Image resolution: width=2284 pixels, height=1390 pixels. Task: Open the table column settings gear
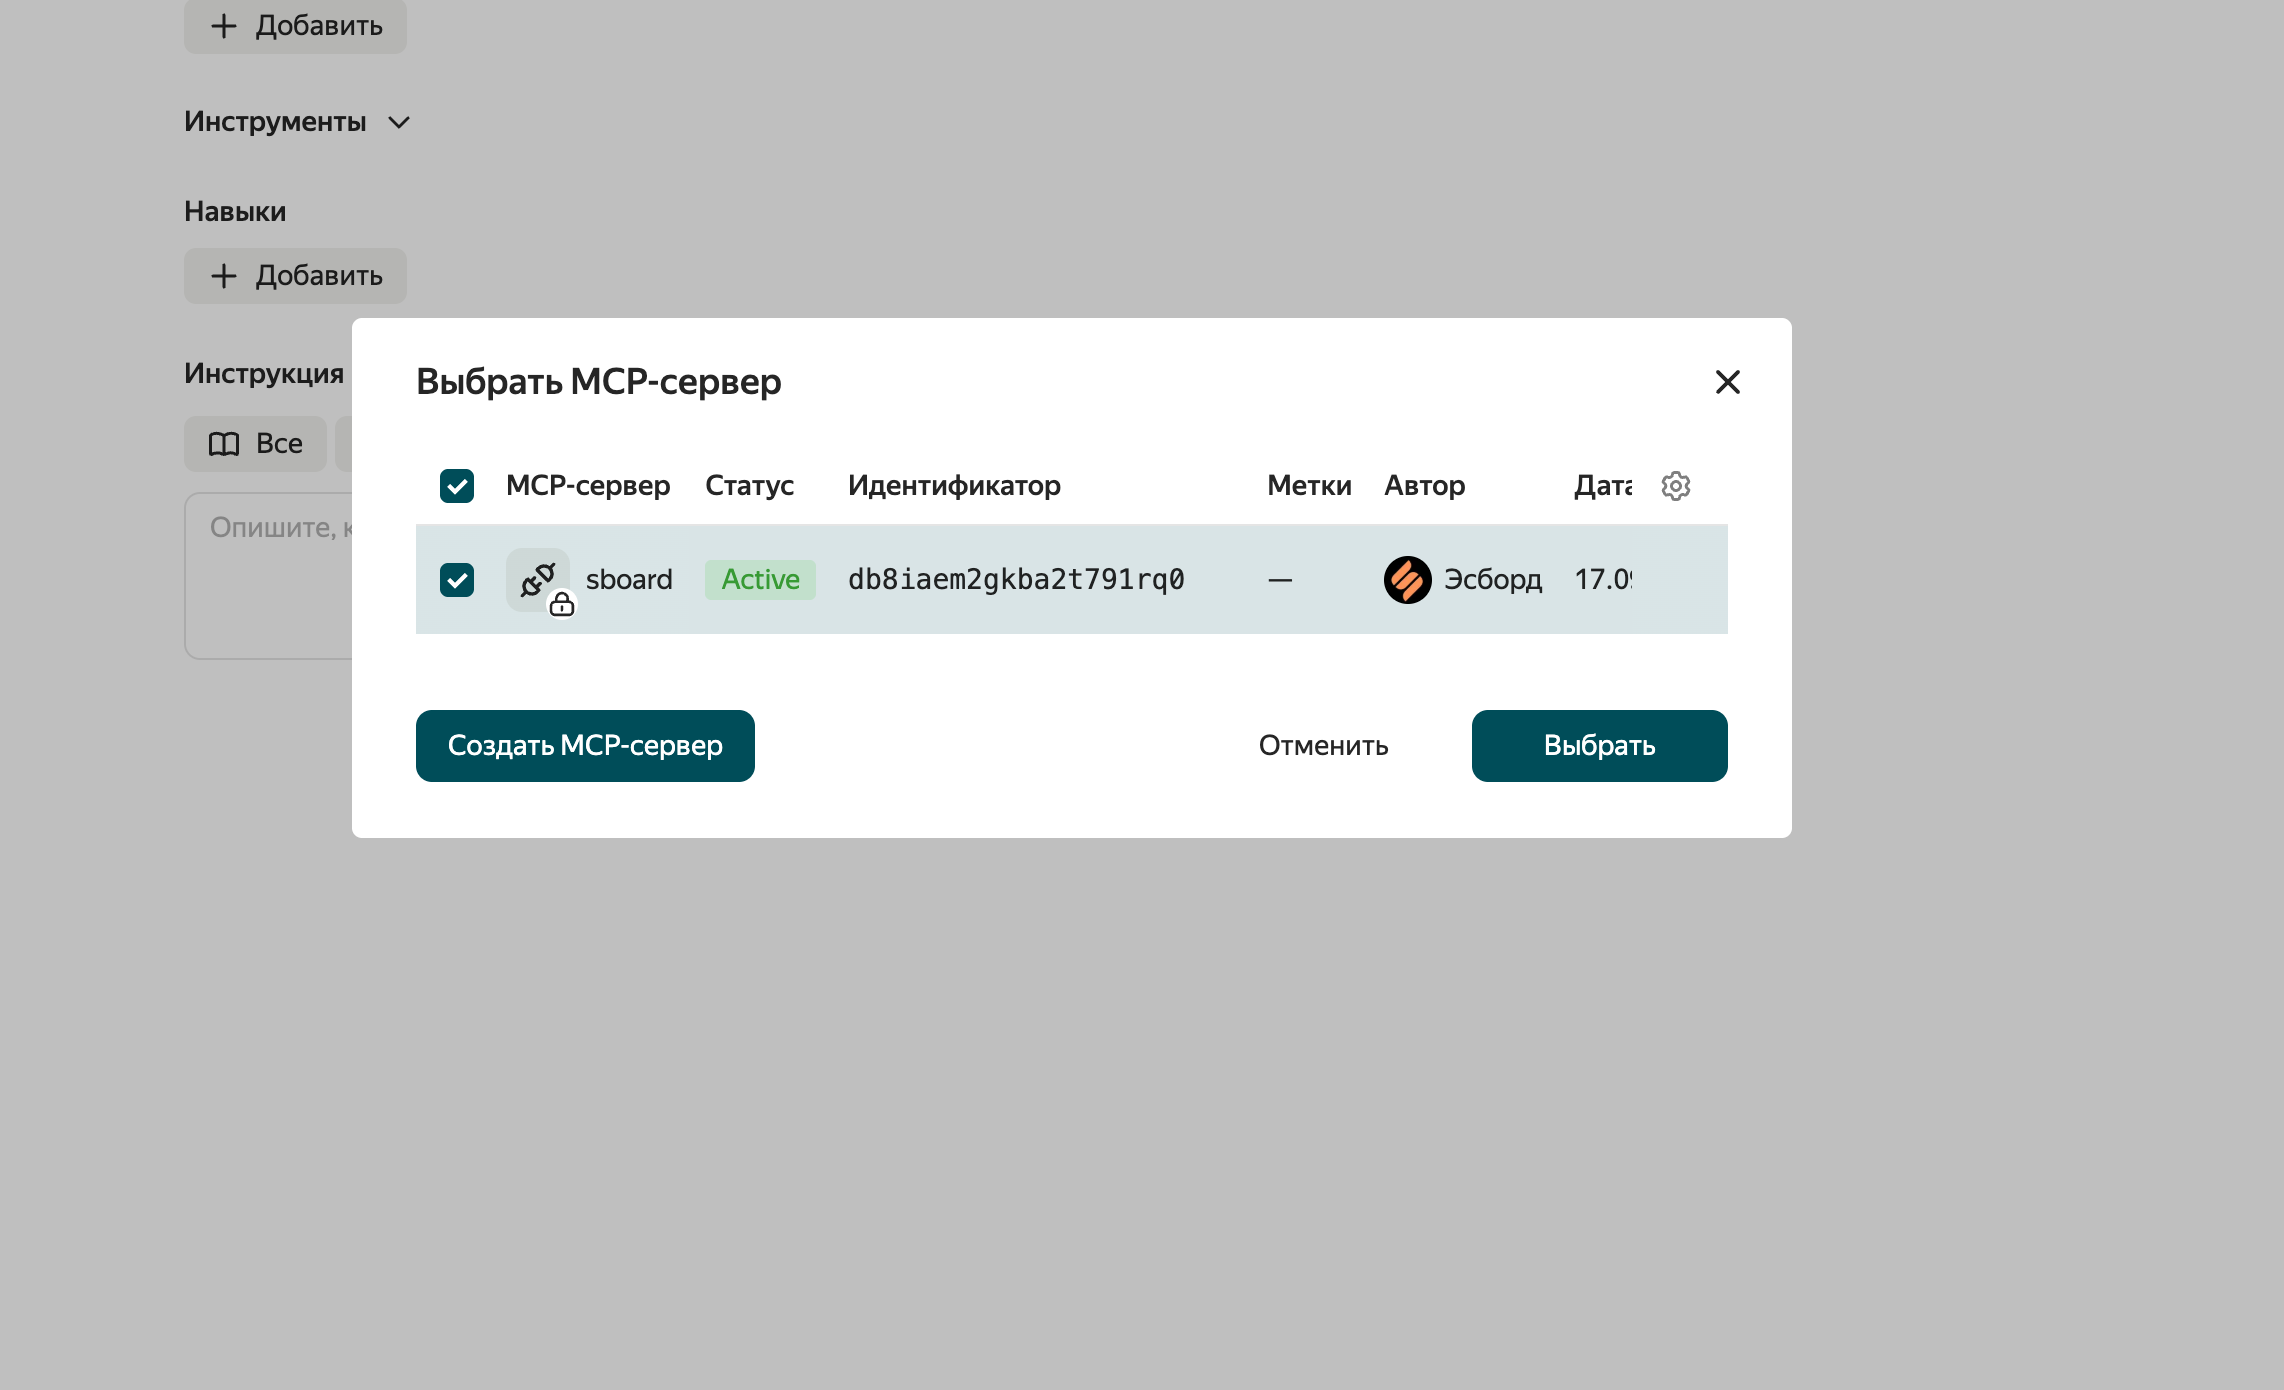[1676, 486]
